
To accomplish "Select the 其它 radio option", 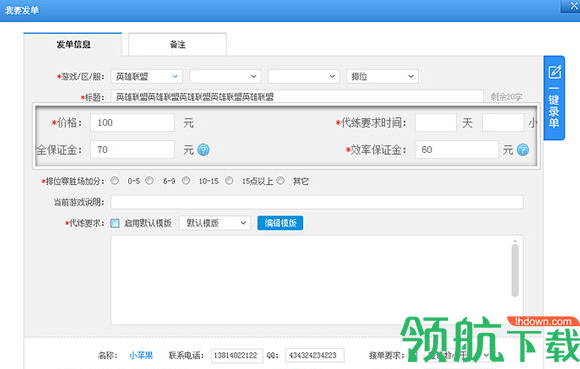I will pos(280,180).
